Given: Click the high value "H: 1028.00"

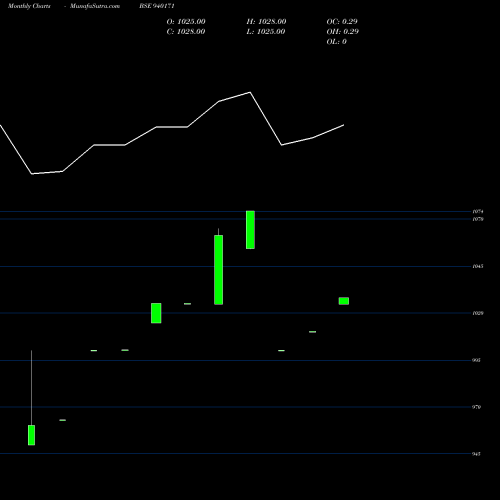Looking at the screenshot, I should click(x=266, y=22).
